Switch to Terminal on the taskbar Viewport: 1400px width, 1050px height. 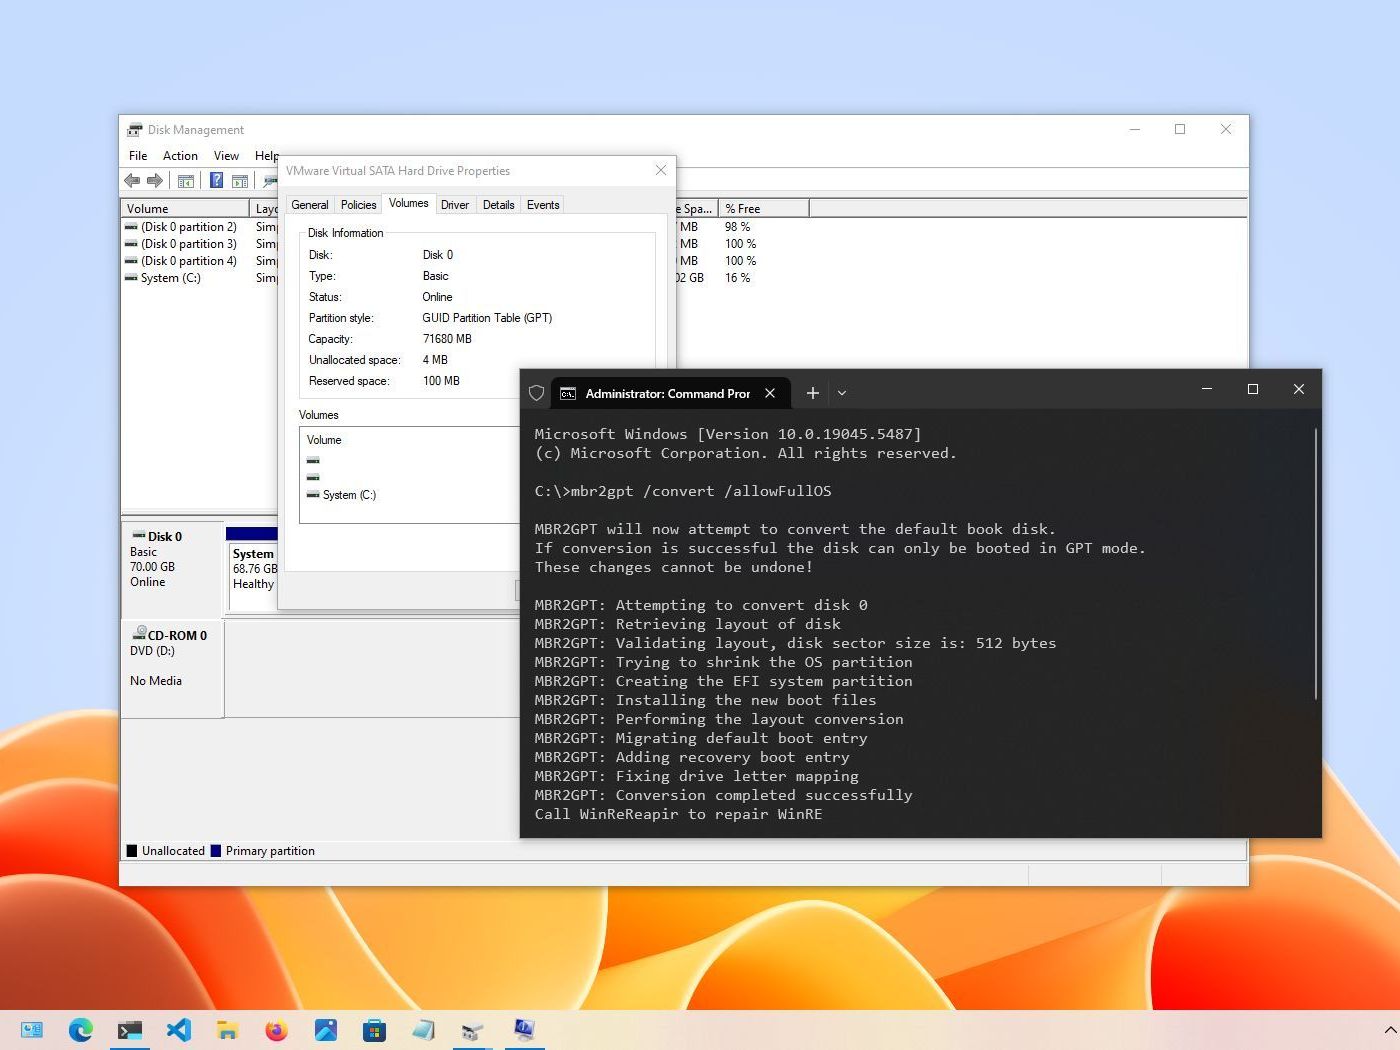coord(129,1029)
